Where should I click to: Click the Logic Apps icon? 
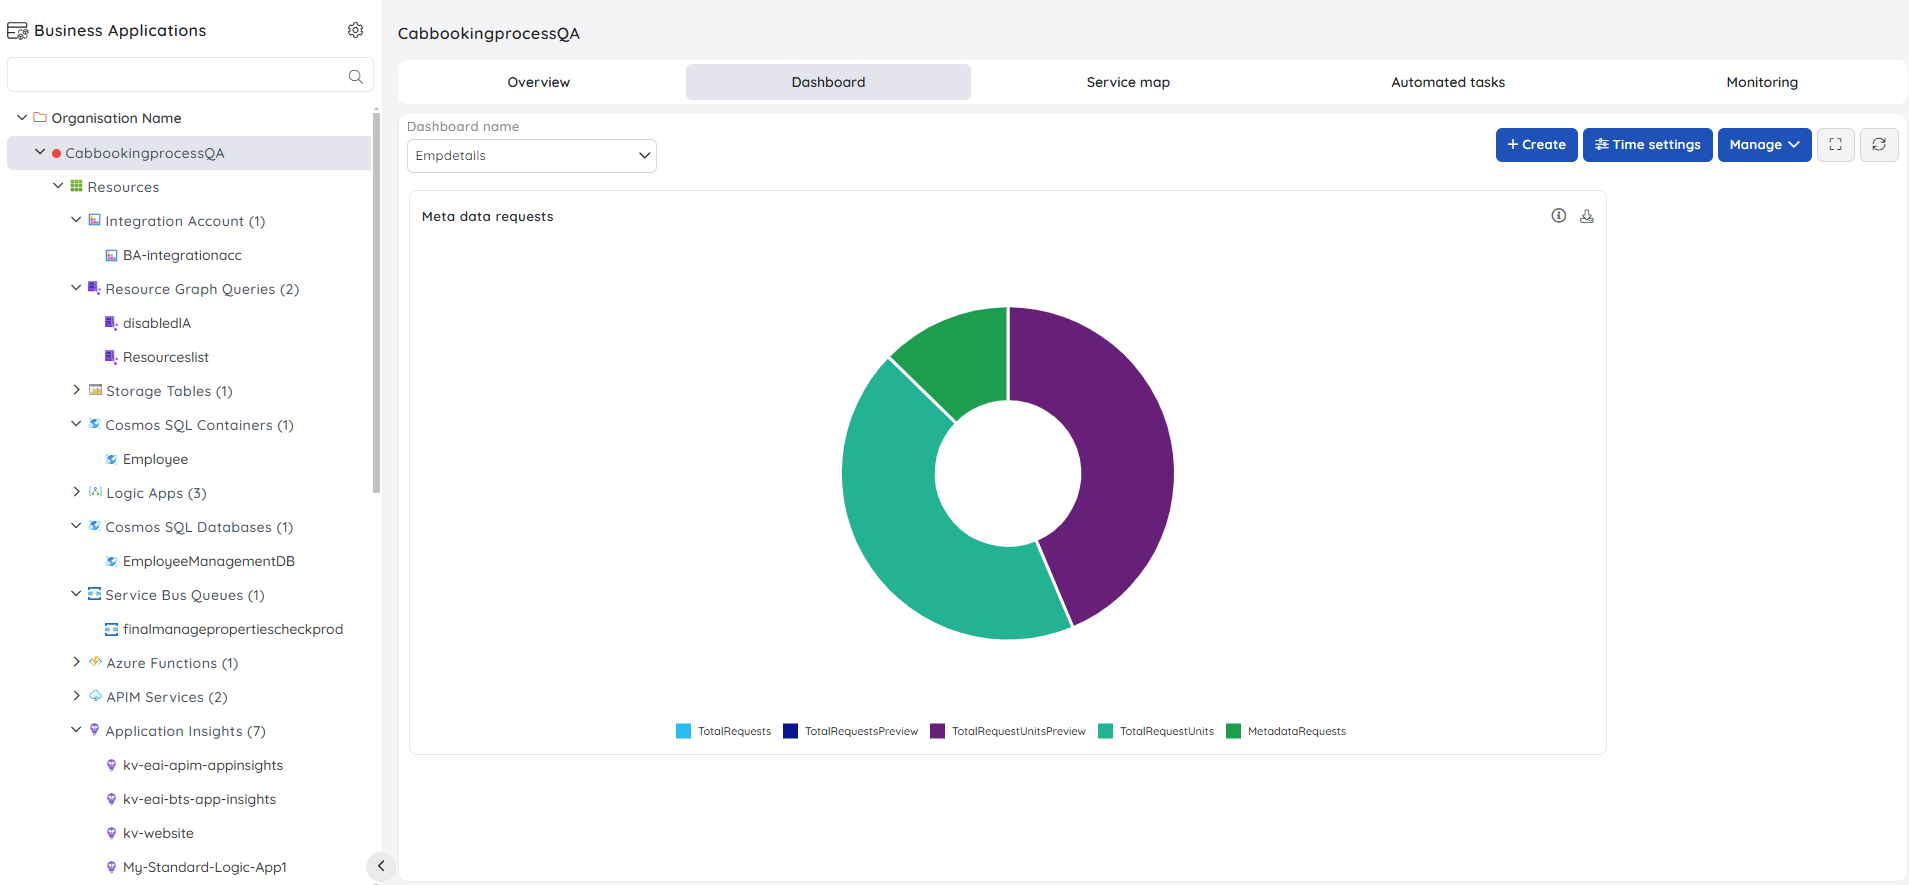click(x=95, y=492)
